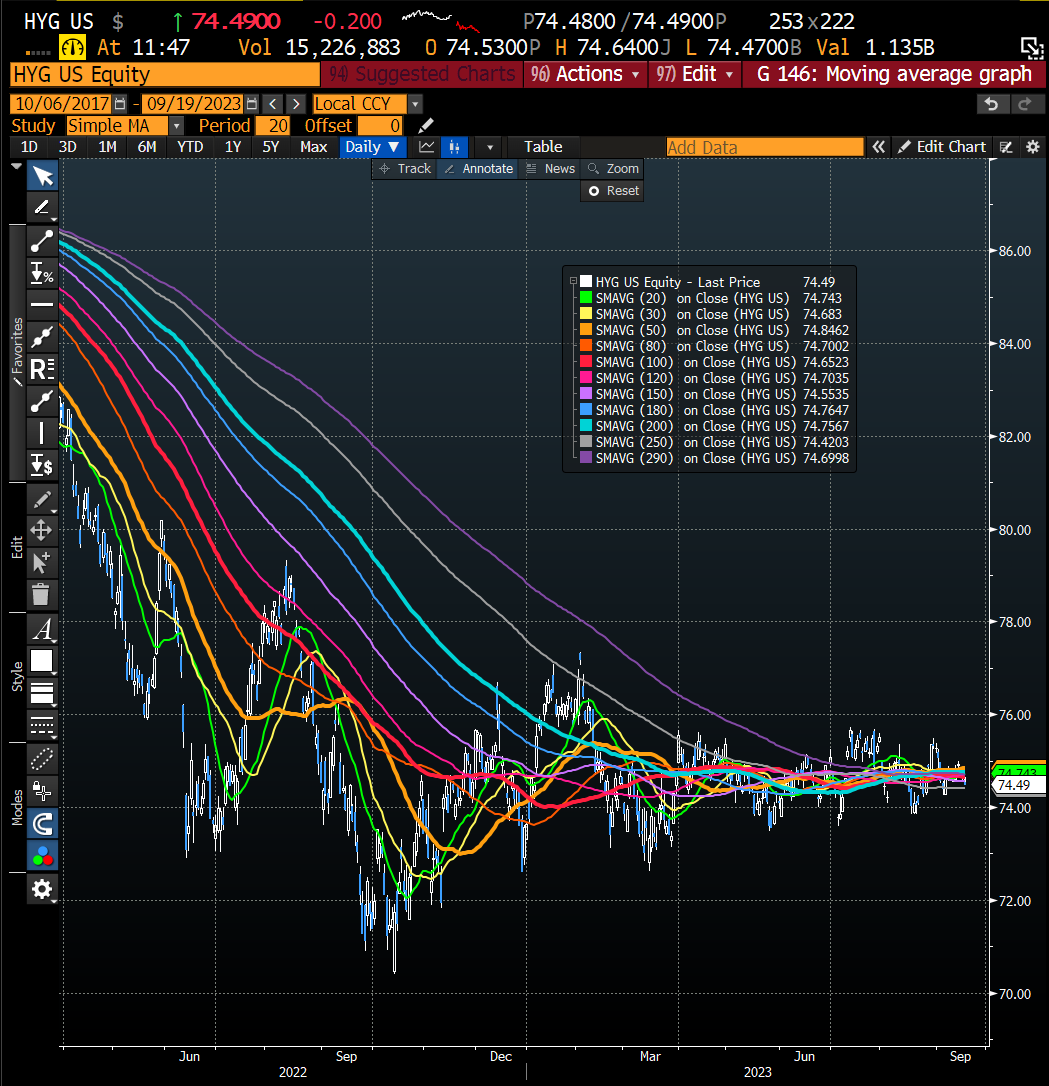Viewport: 1049px width, 1086px height.
Task: Collapse the legend box expander
Action: pyautogui.click(x=573, y=281)
